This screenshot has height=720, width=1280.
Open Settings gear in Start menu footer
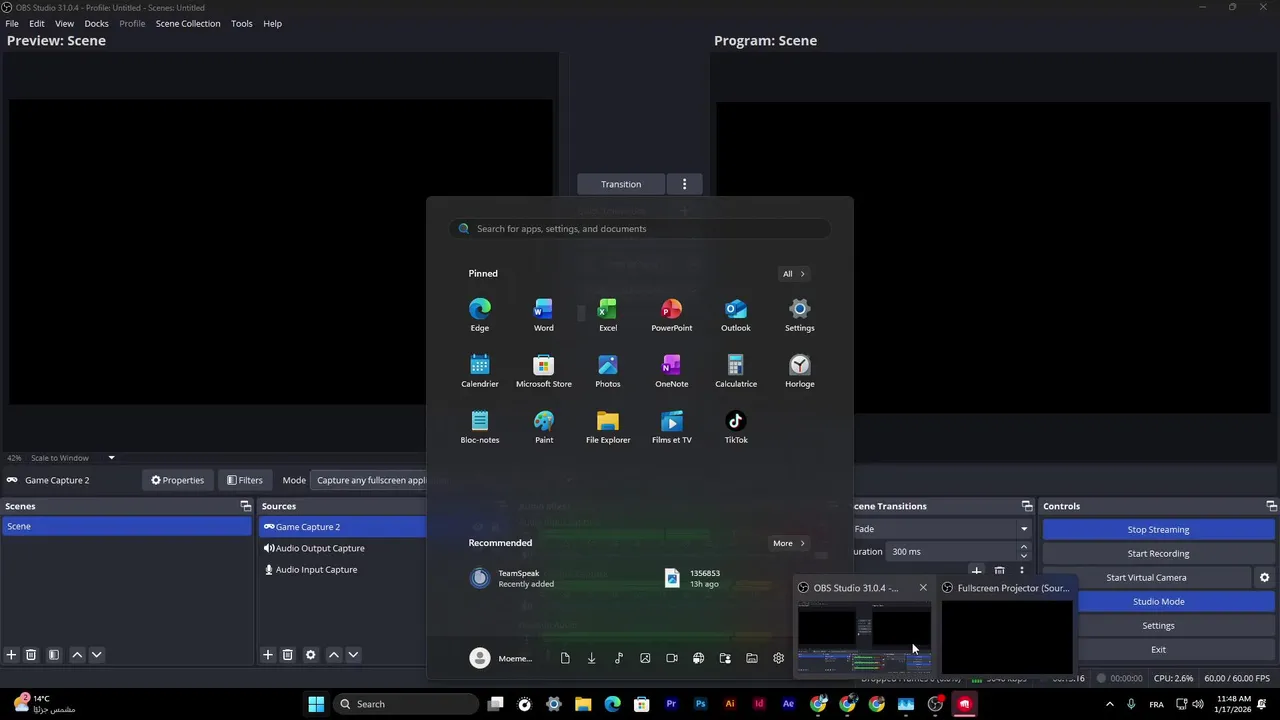tap(778, 658)
